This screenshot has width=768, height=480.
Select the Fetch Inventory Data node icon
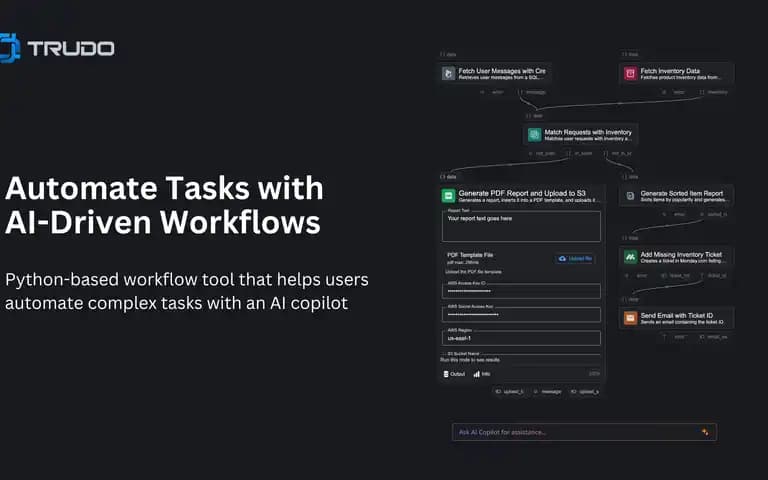630,73
